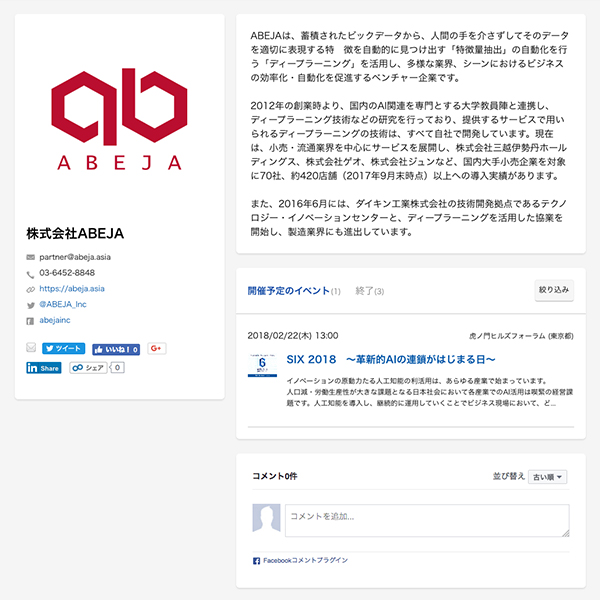
Task: Click the ABEJA company logo
Action: tap(118, 120)
